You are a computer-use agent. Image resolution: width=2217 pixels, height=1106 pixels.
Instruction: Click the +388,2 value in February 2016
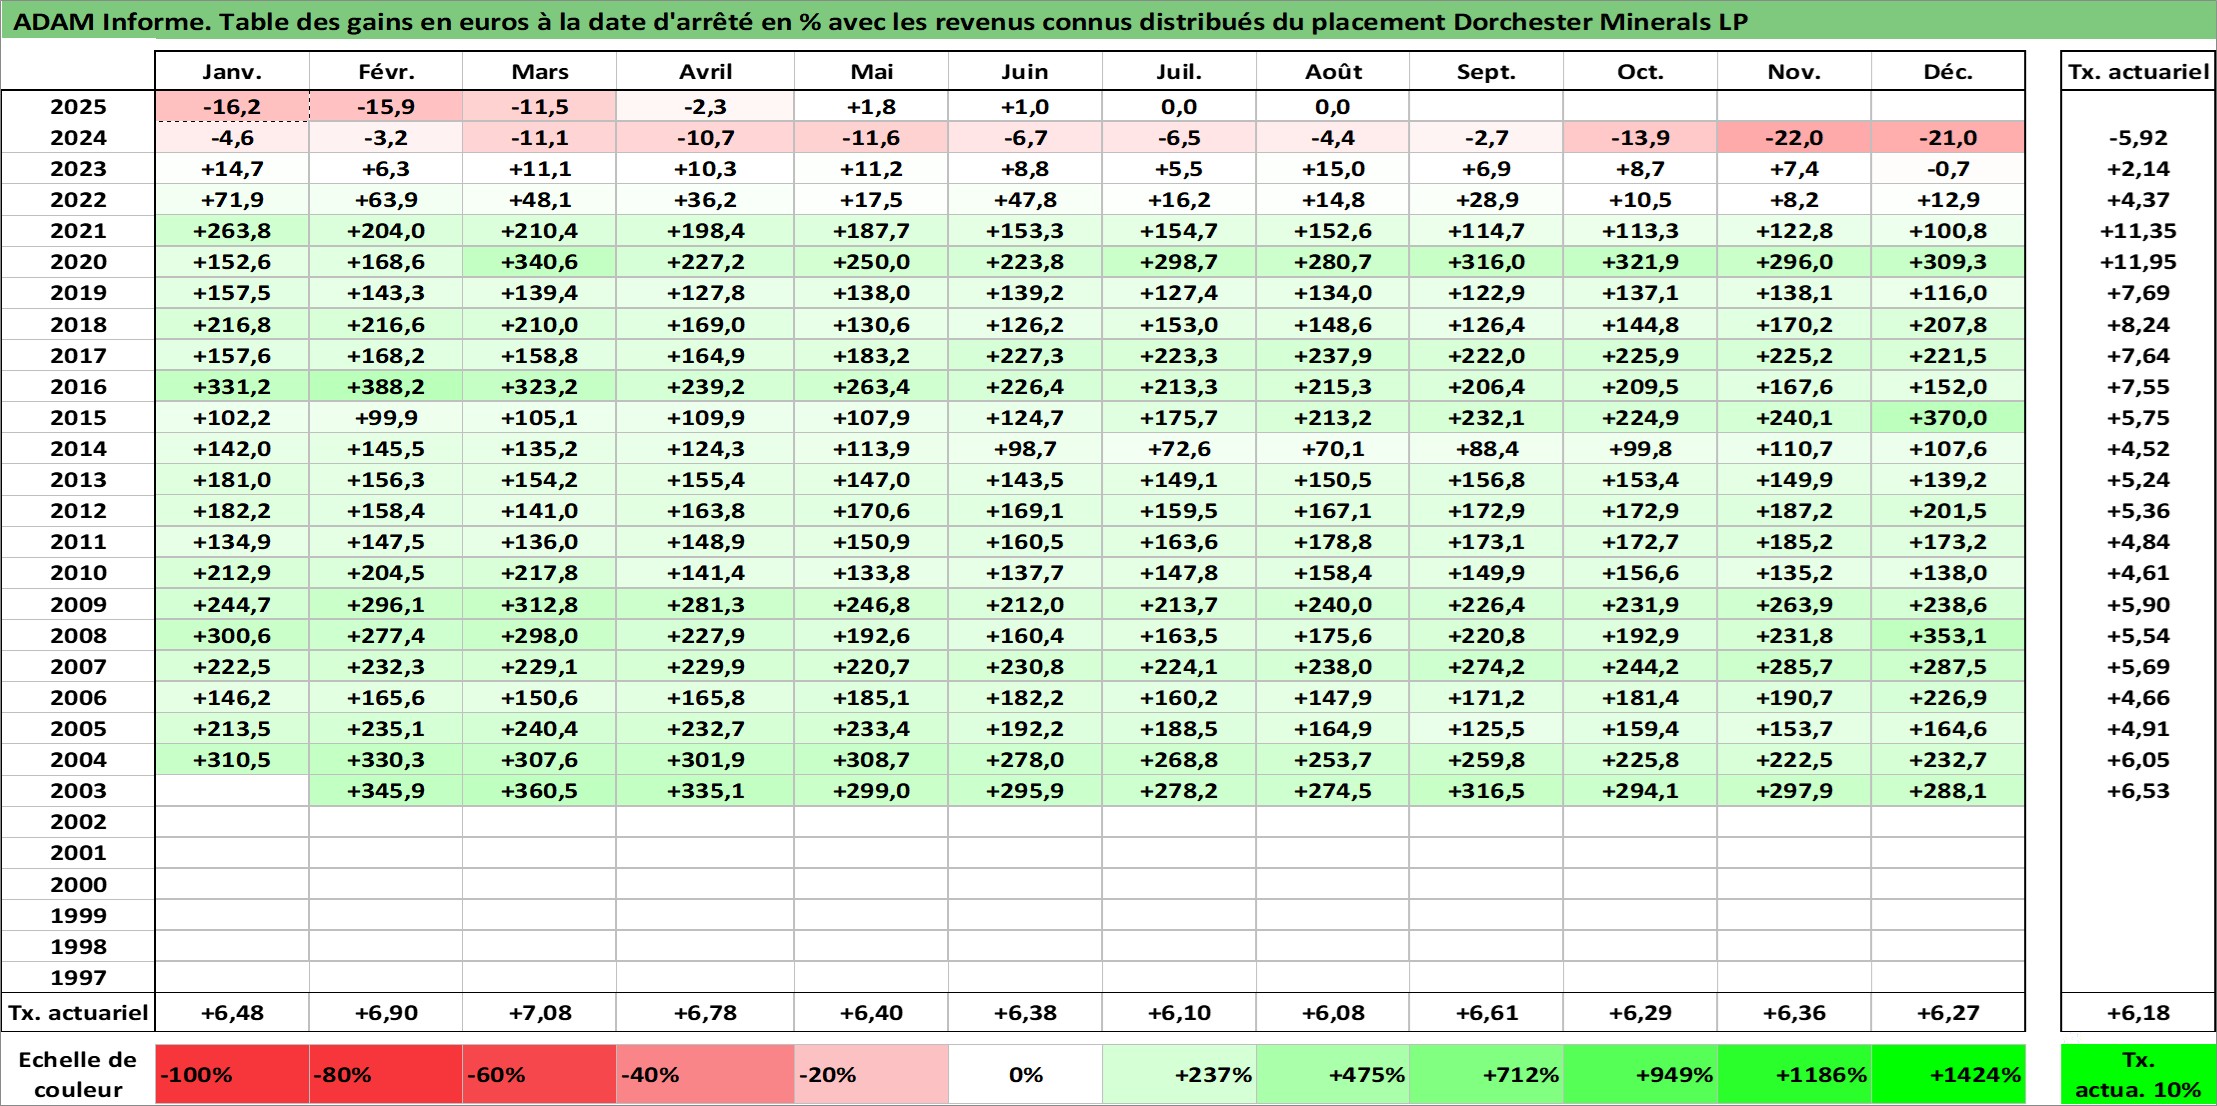(x=386, y=386)
